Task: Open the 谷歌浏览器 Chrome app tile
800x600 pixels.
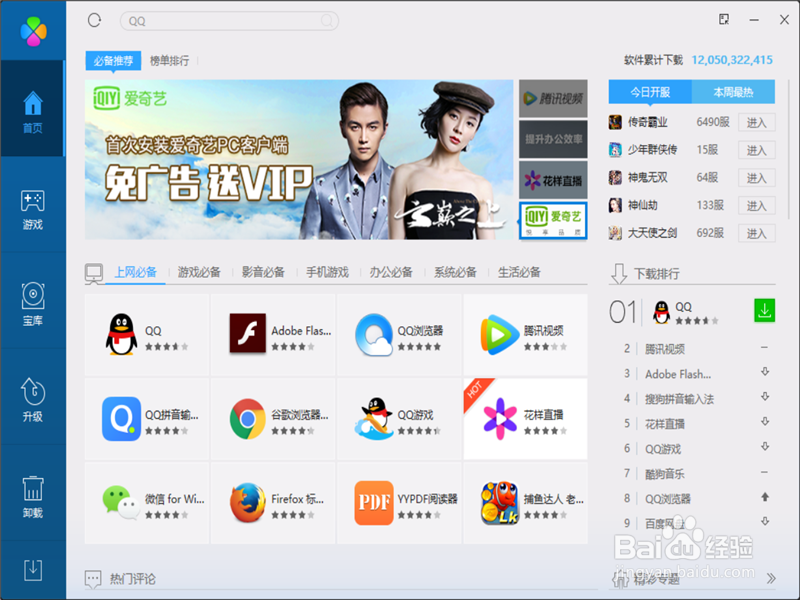Action: pyautogui.click(x=273, y=419)
